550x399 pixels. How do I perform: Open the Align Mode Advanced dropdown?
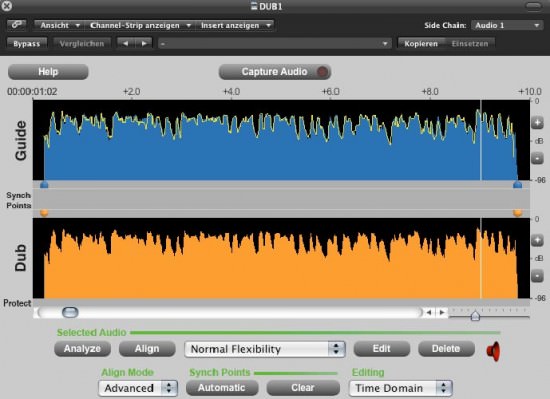tap(138, 388)
